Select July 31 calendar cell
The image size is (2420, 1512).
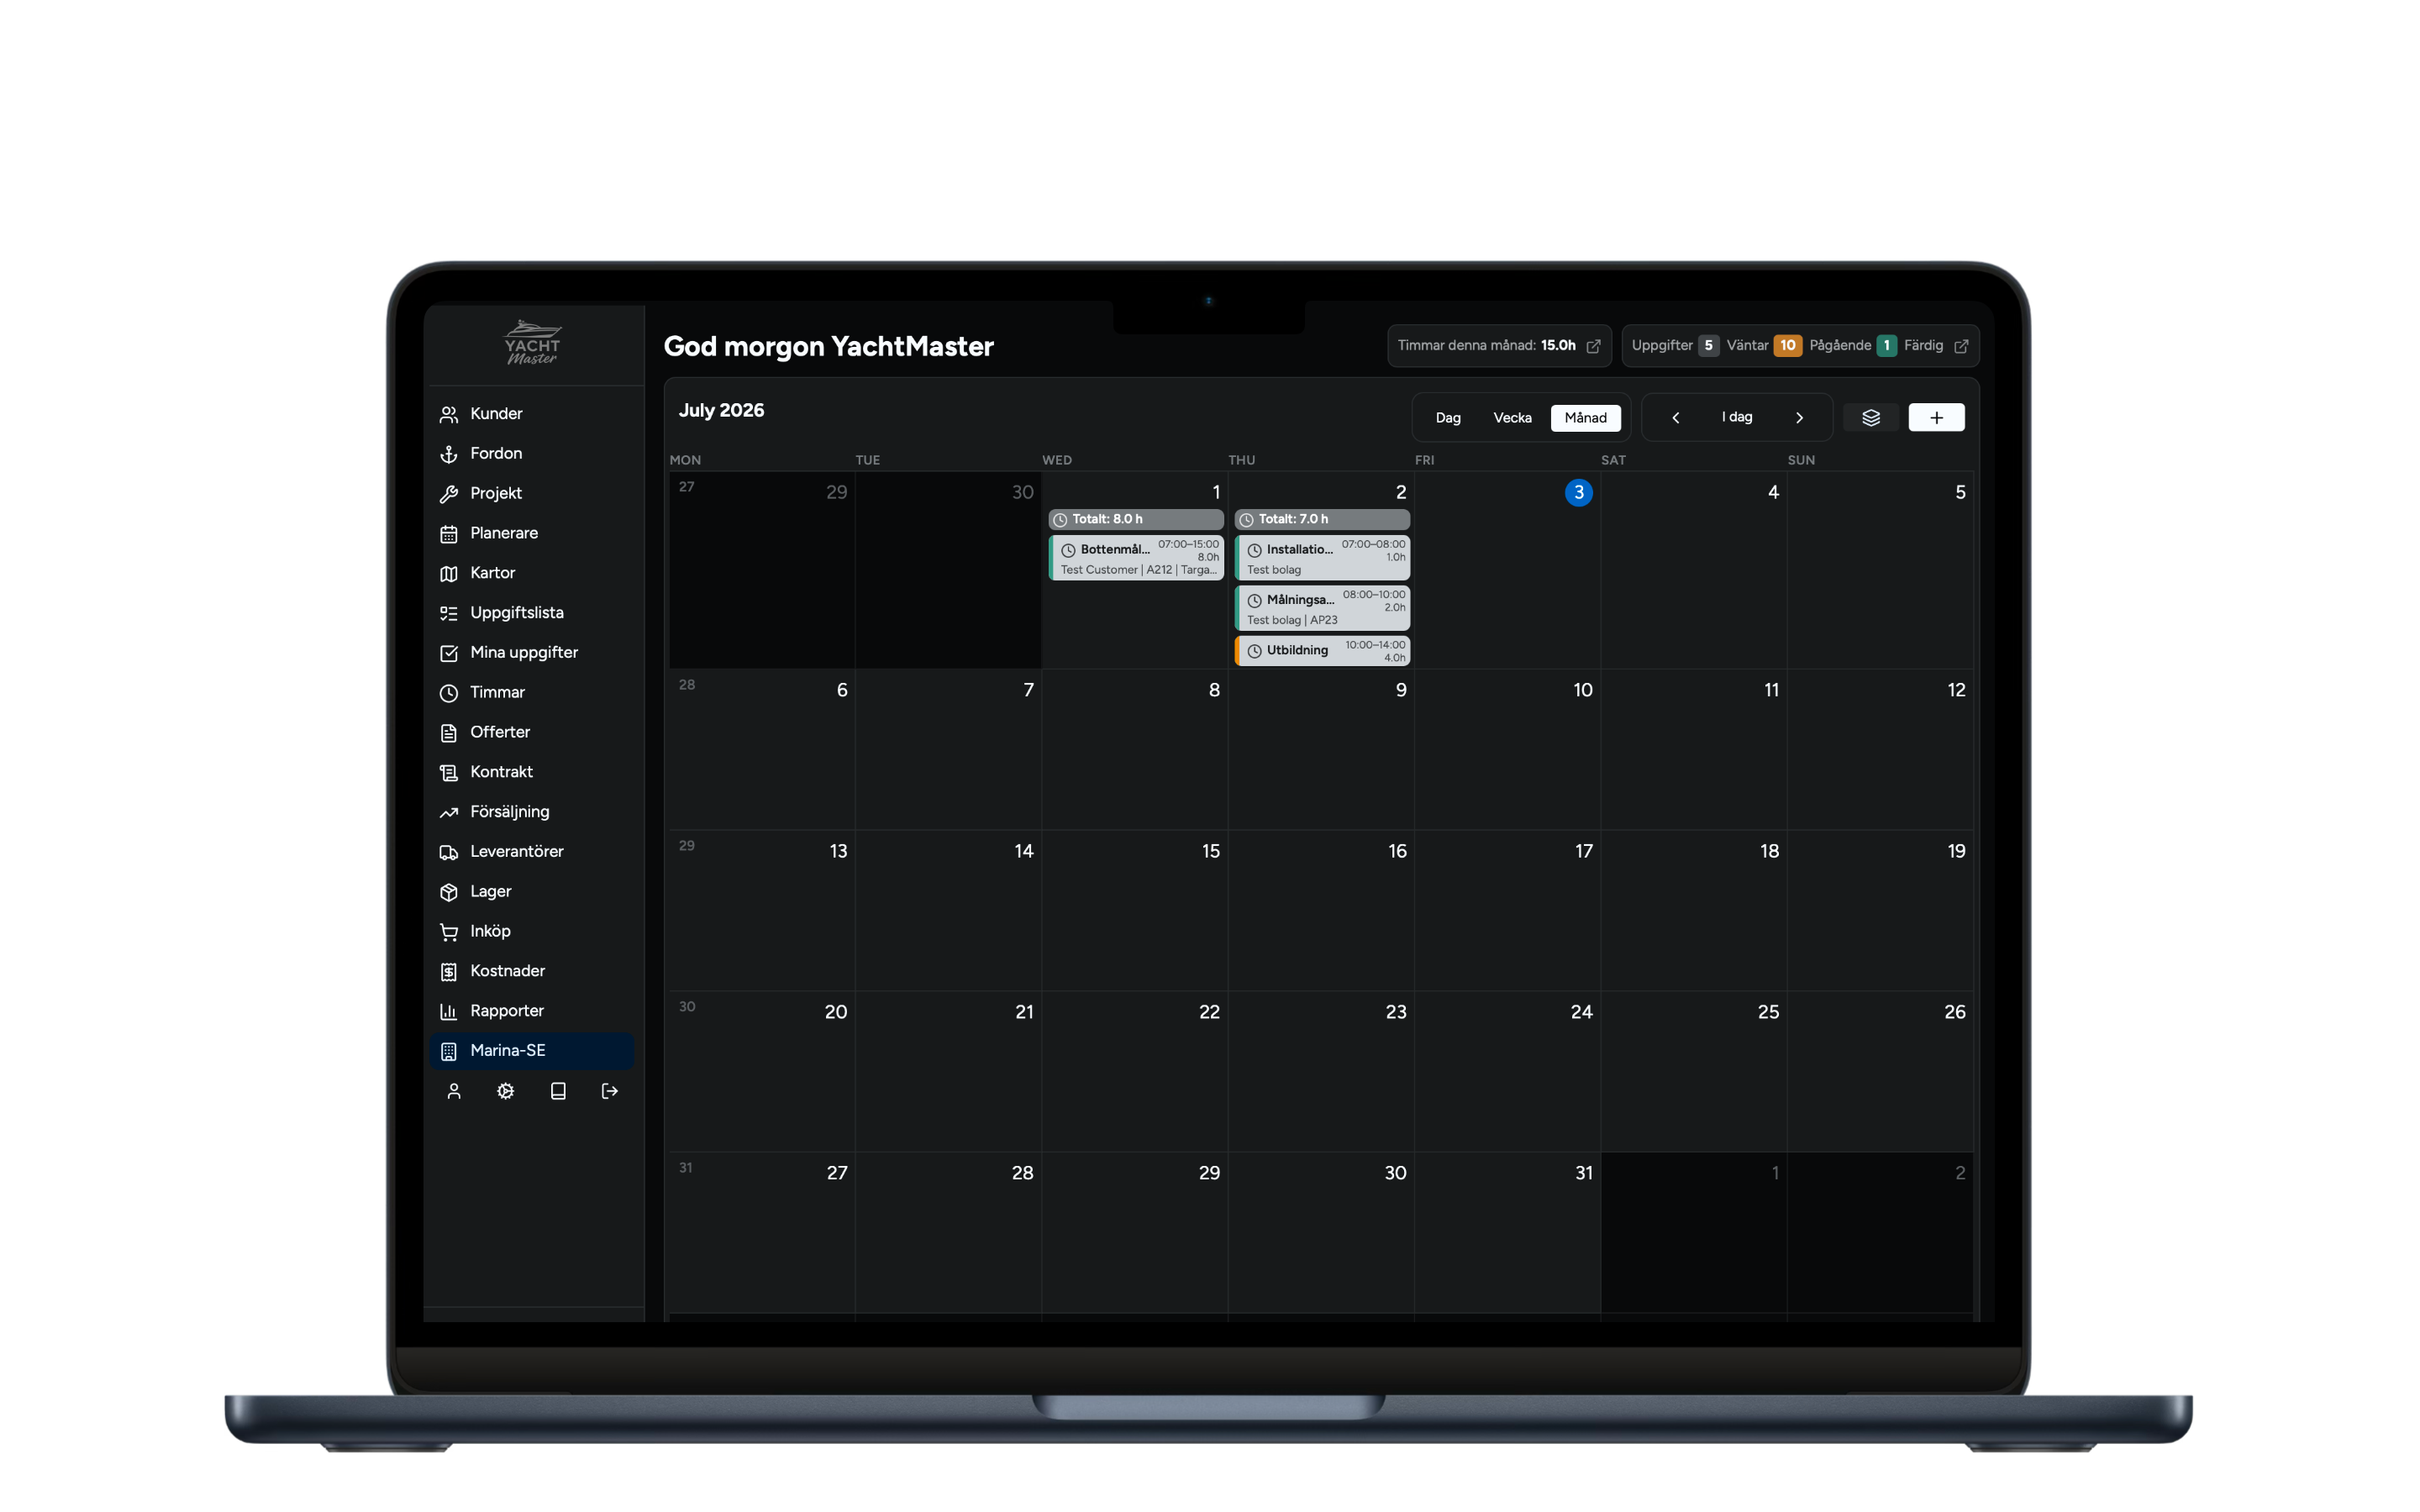(1507, 1232)
